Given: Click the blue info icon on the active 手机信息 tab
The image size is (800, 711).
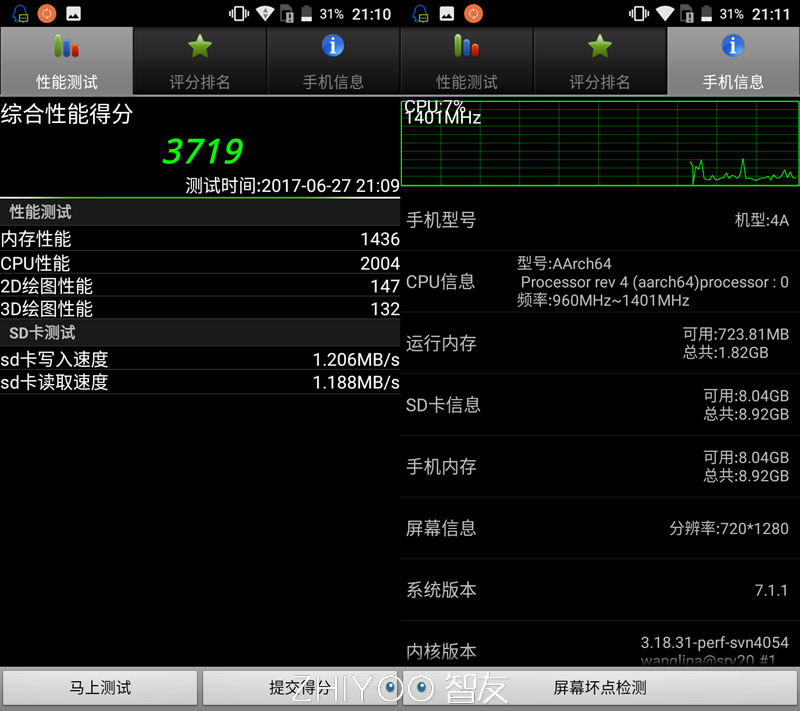Looking at the screenshot, I should 733,46.
